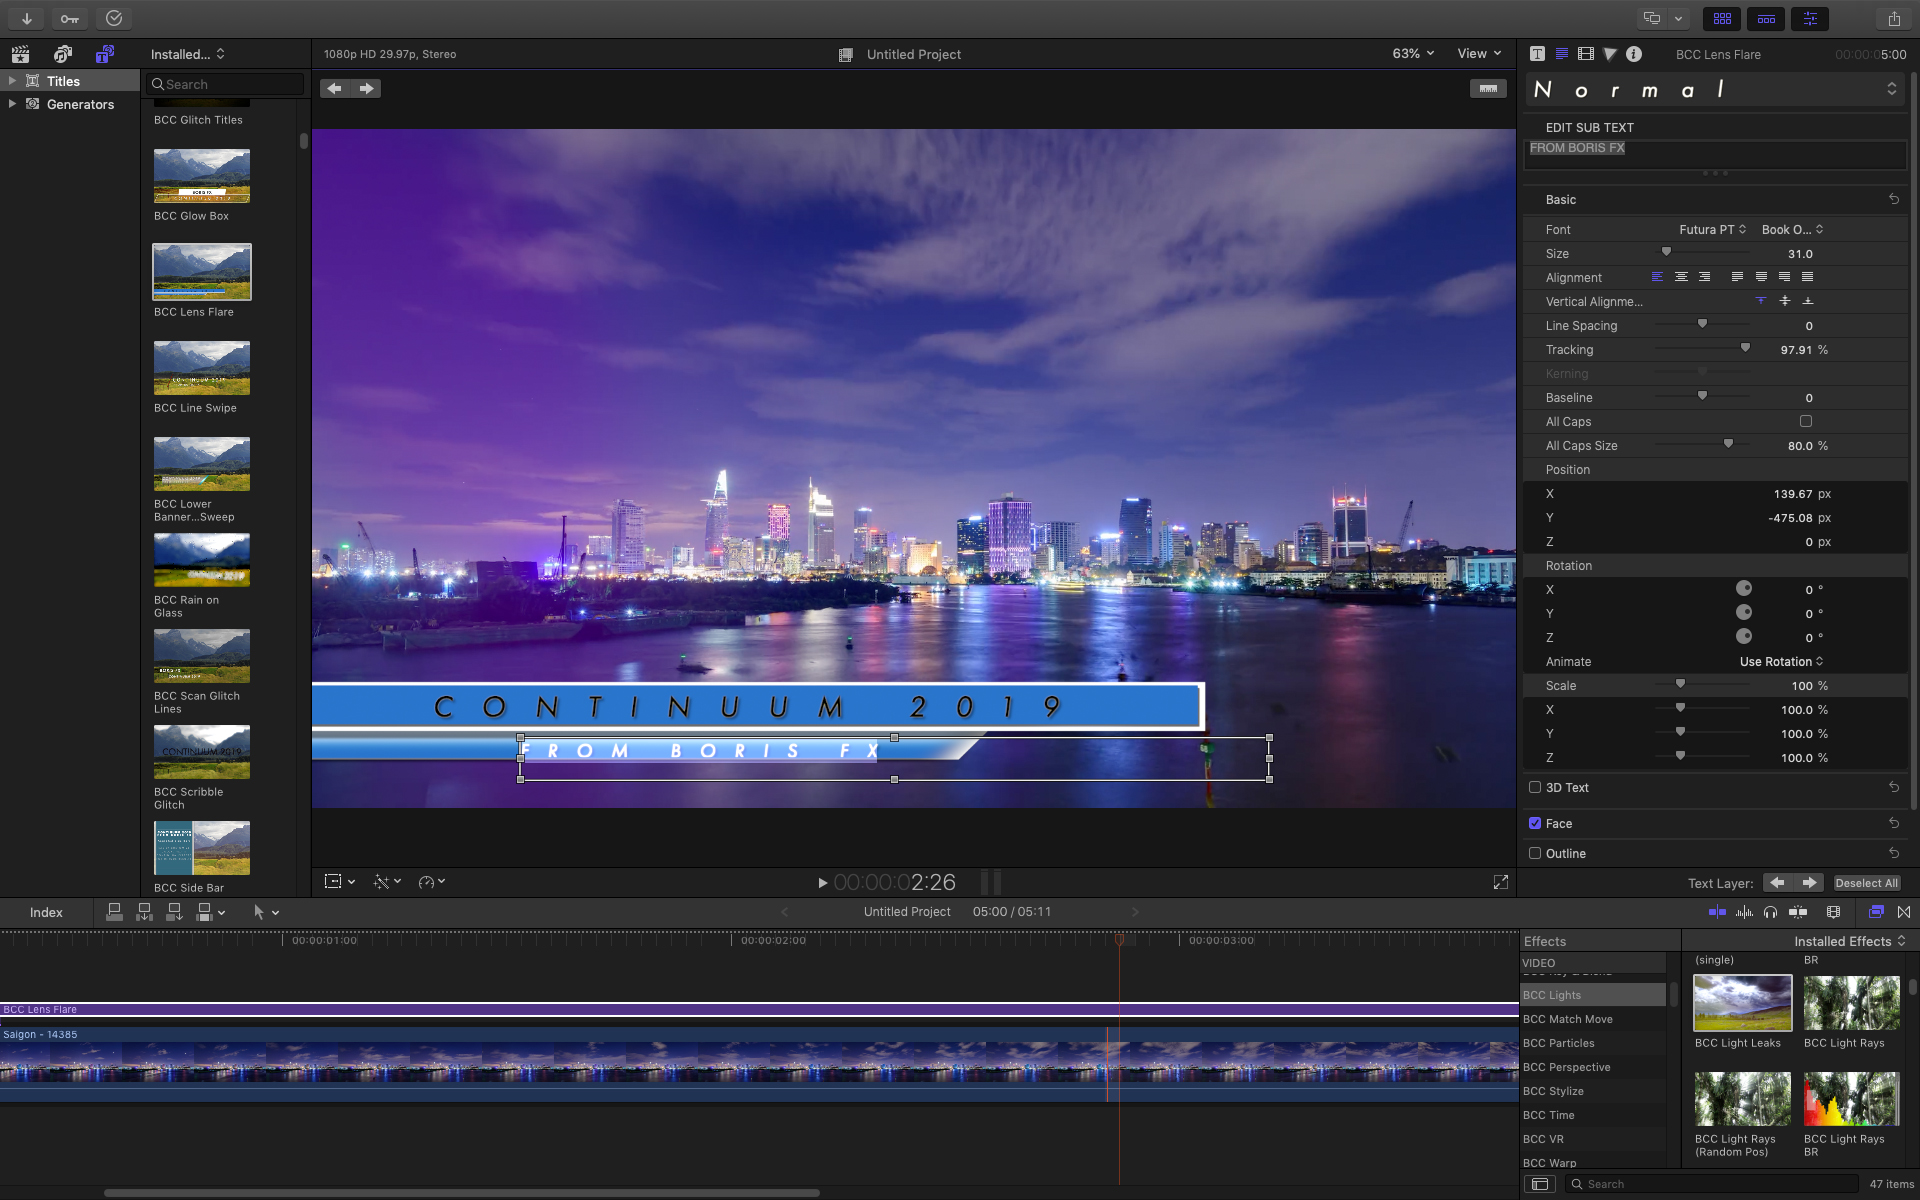Screen dimensions: 1920x1200
Task: Select BCC Stylize effects category
Action: click(1553, 1091)
